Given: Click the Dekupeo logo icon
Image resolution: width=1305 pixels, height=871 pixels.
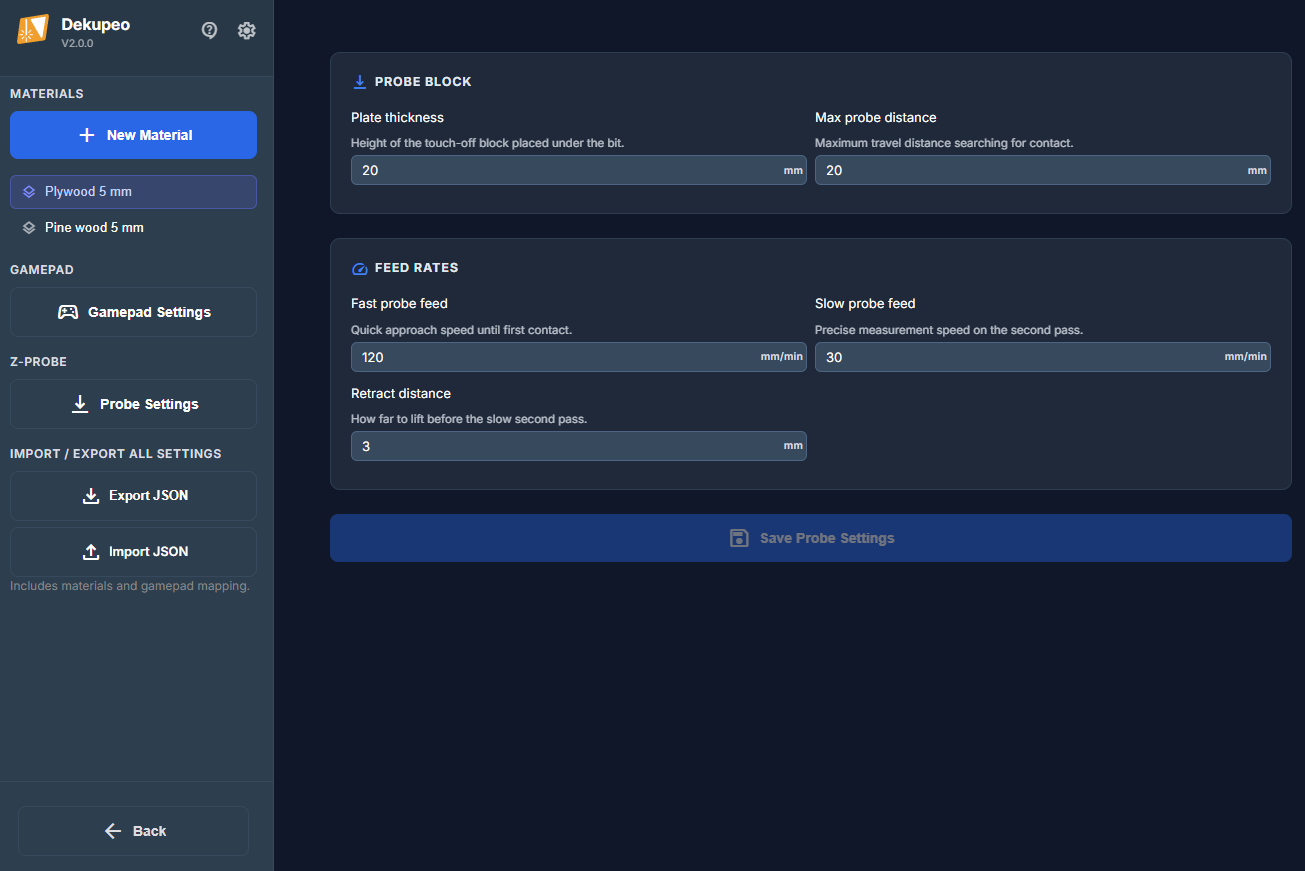Looking at the screenshot, I should click(32, 30).
